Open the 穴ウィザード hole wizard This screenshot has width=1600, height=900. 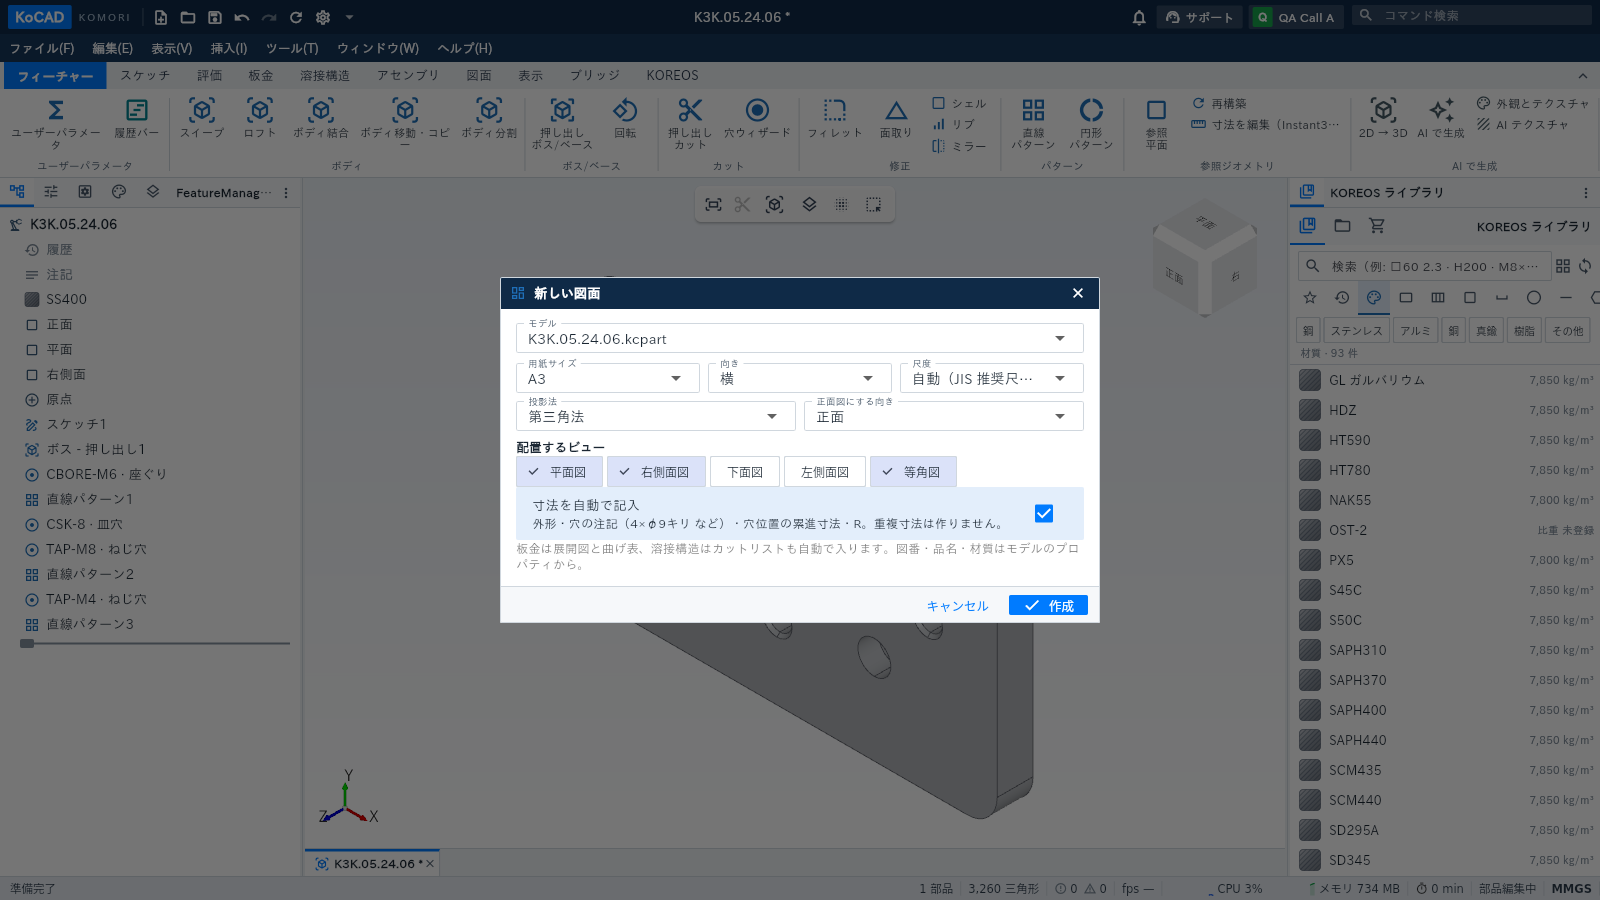(x=757, y=118)
